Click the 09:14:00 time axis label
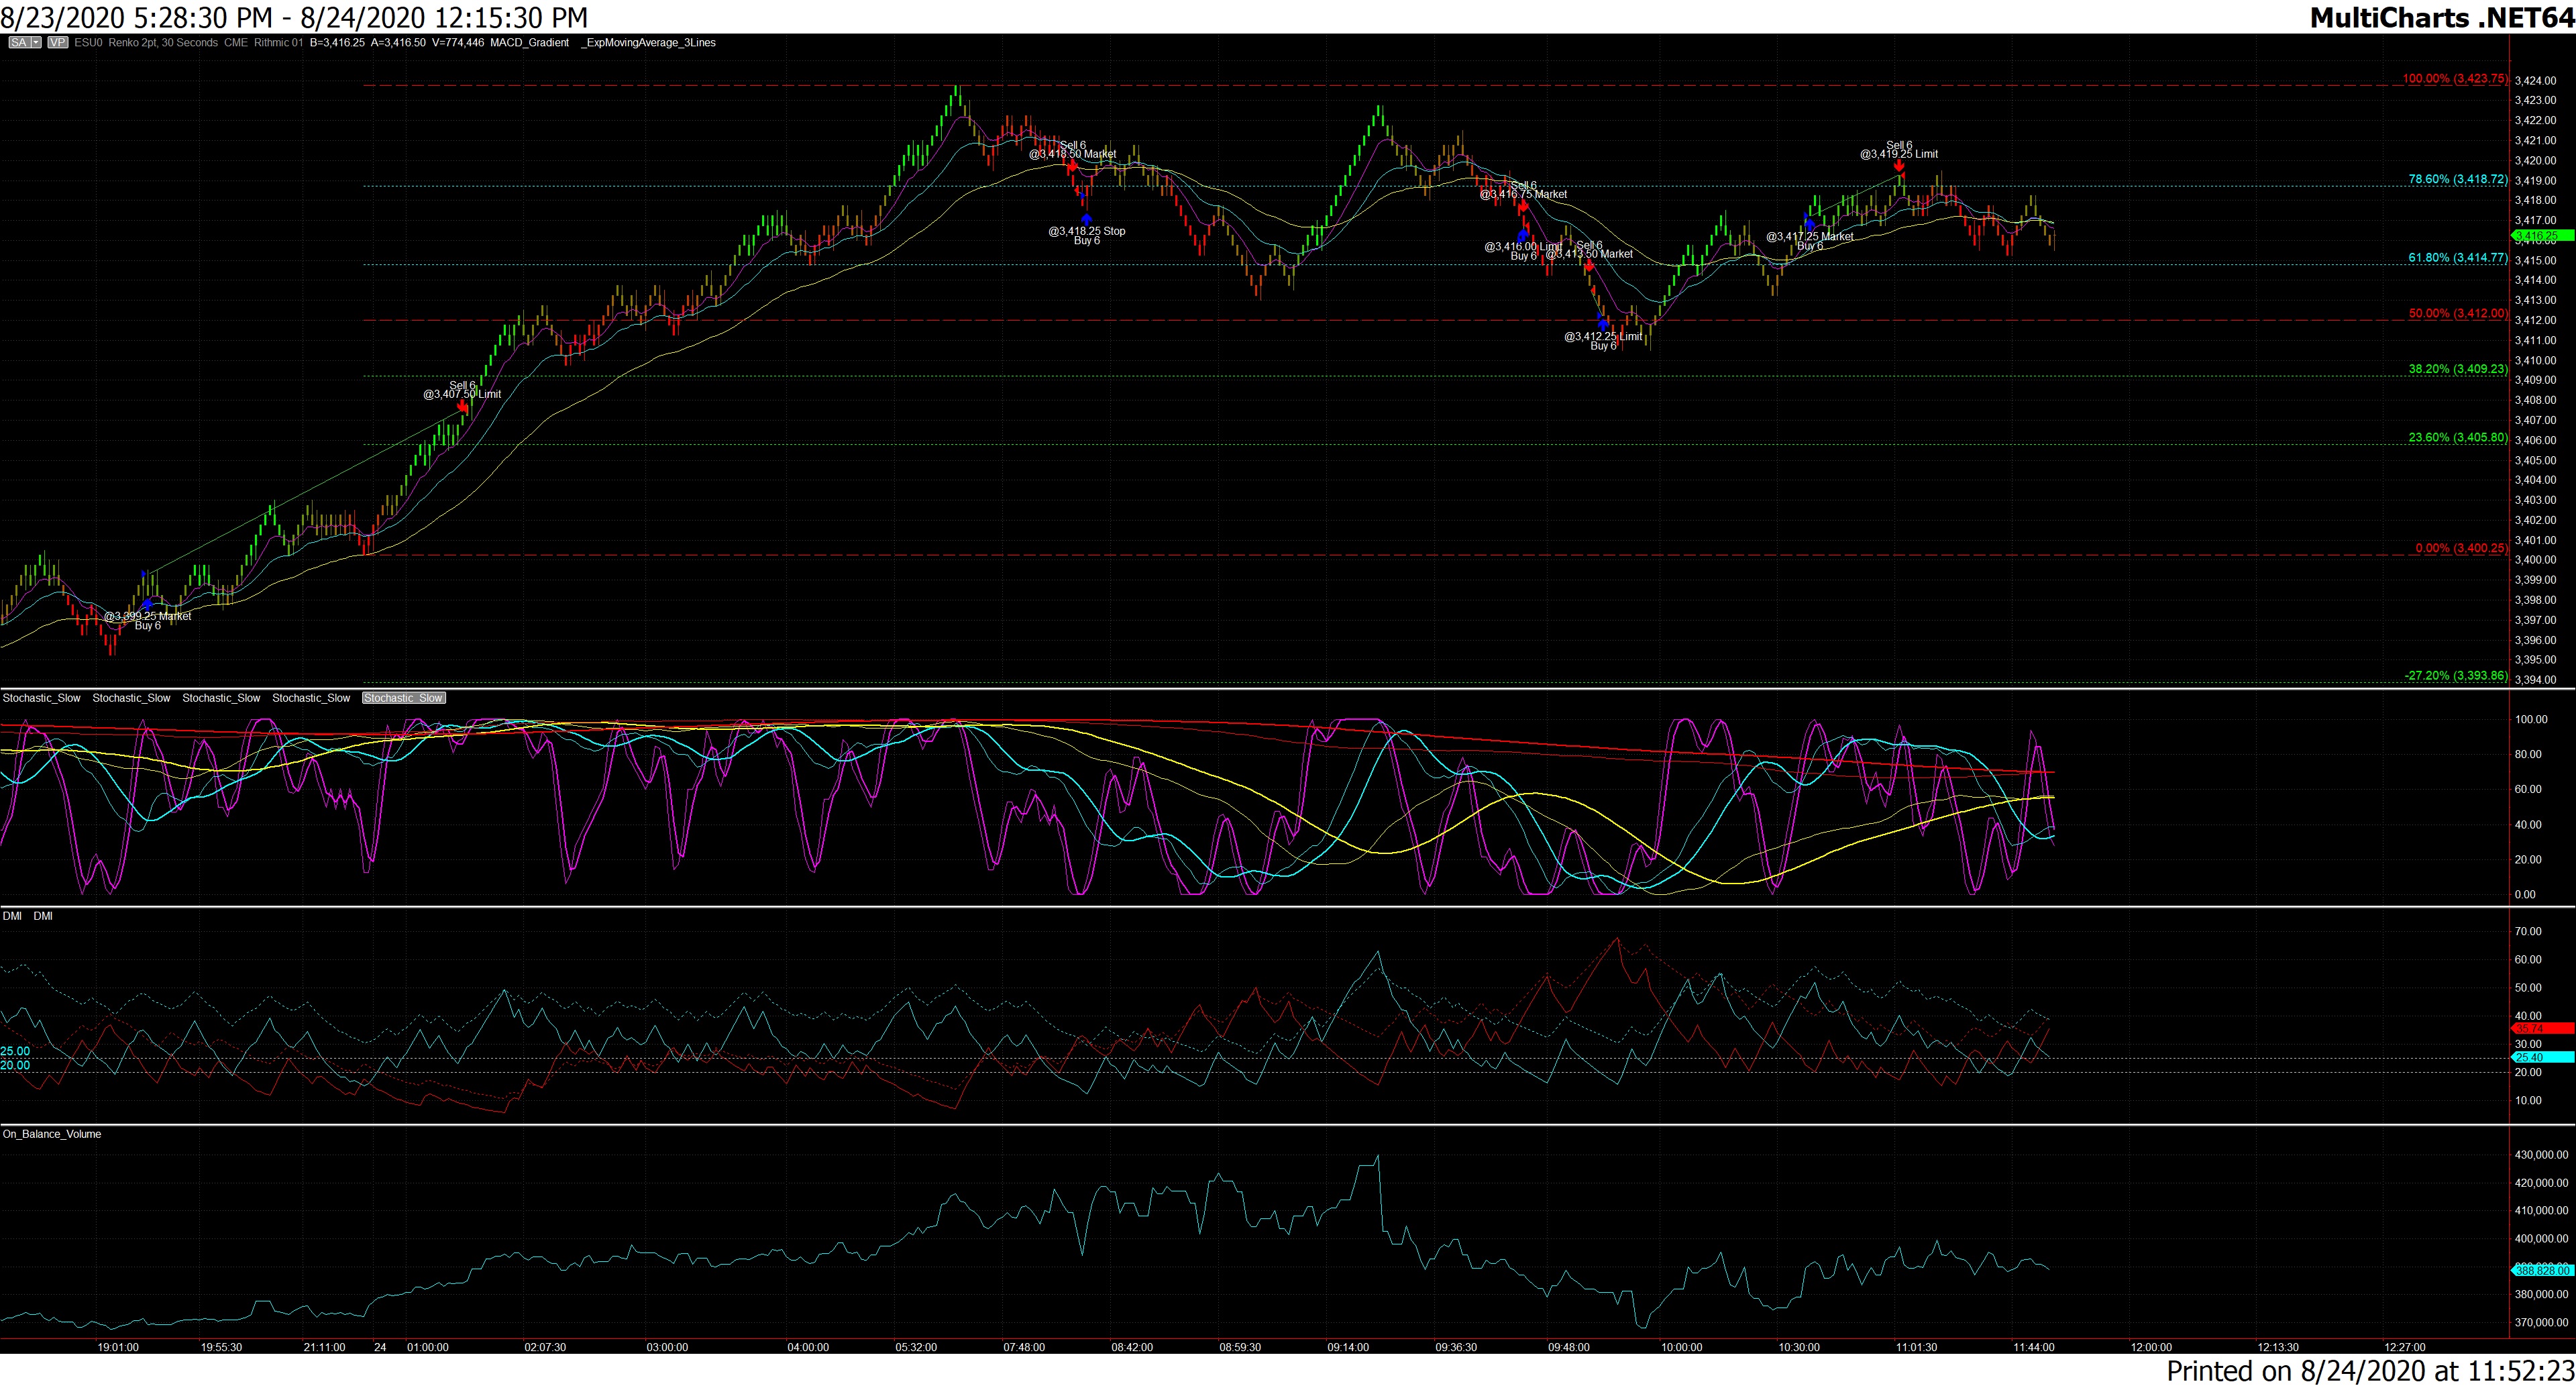 1348,1347
